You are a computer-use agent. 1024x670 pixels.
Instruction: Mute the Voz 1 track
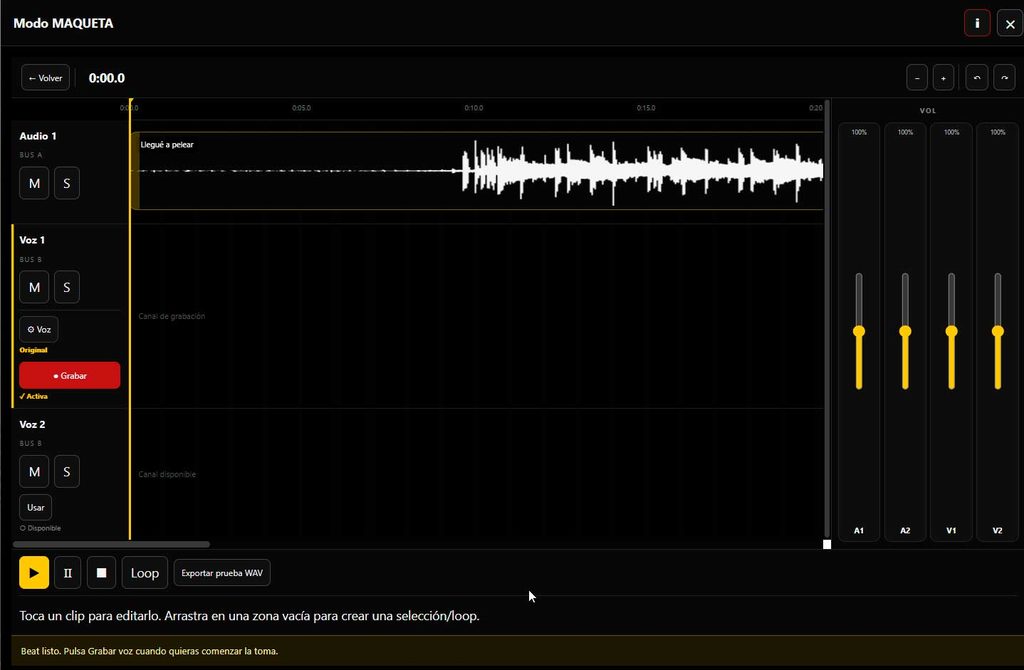point(34,287)
